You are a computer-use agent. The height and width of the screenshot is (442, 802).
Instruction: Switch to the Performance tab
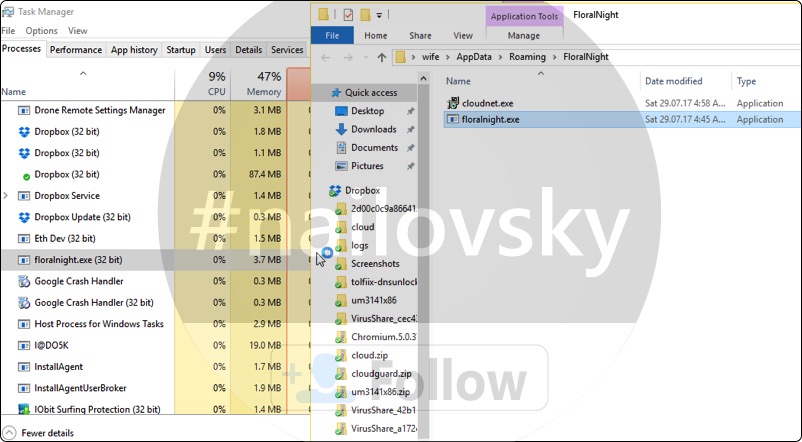76,50
